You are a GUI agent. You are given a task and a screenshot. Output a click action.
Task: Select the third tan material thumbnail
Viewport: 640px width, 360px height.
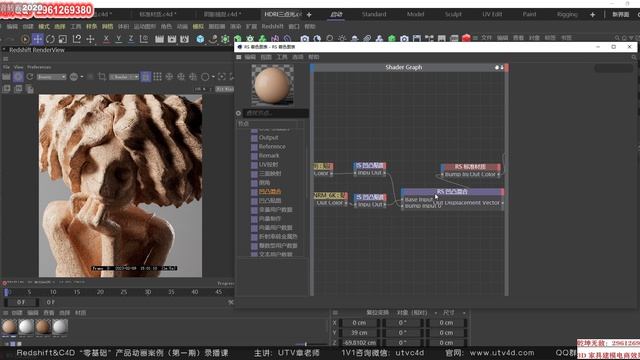43,327
